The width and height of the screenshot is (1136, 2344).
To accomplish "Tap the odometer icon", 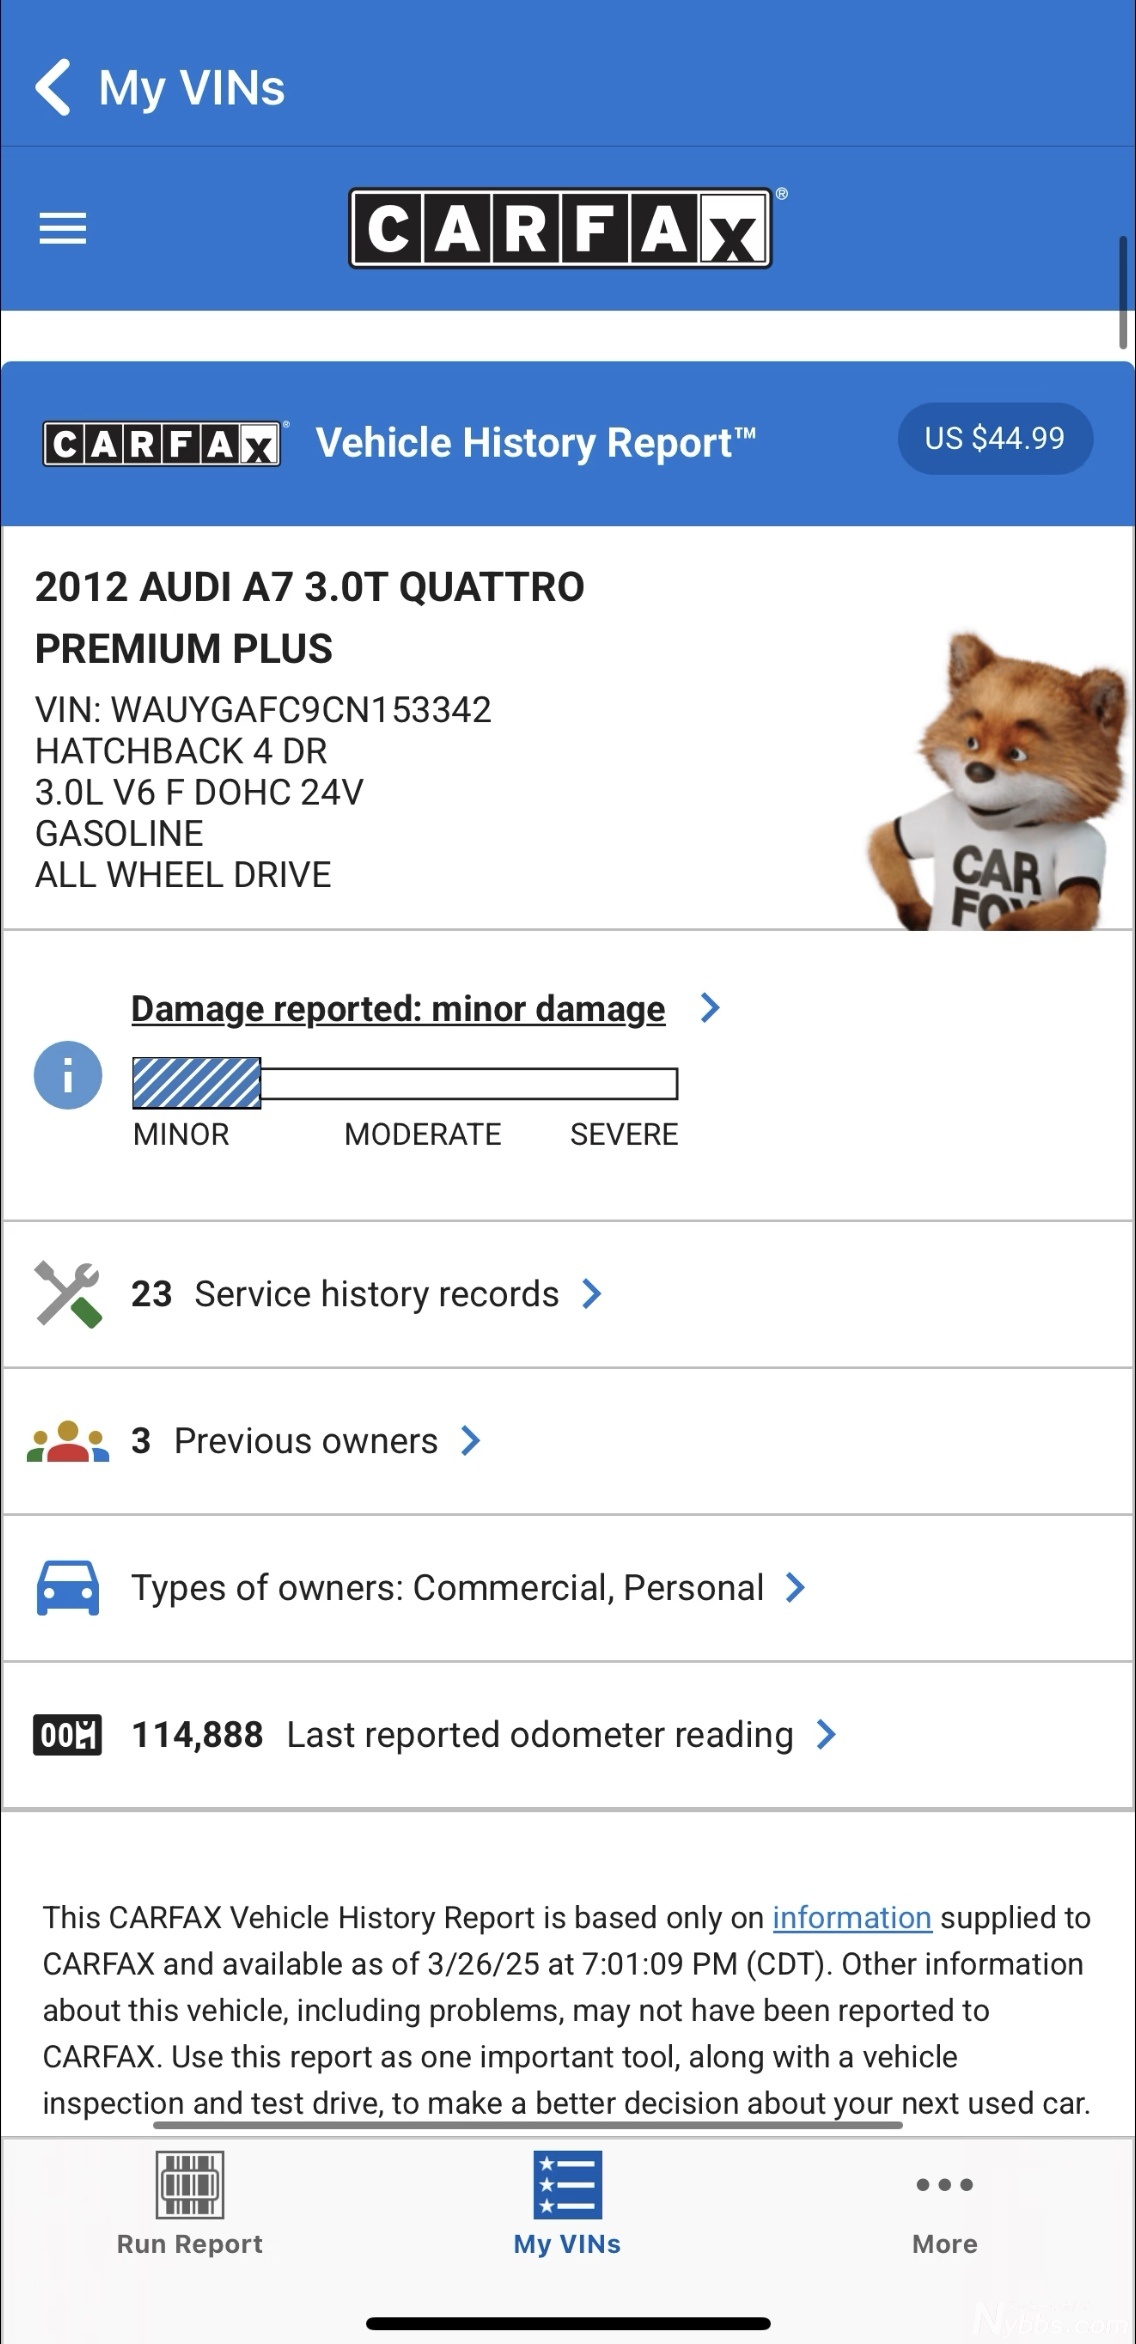I will pyautogui.click(x=67, y=1735).
